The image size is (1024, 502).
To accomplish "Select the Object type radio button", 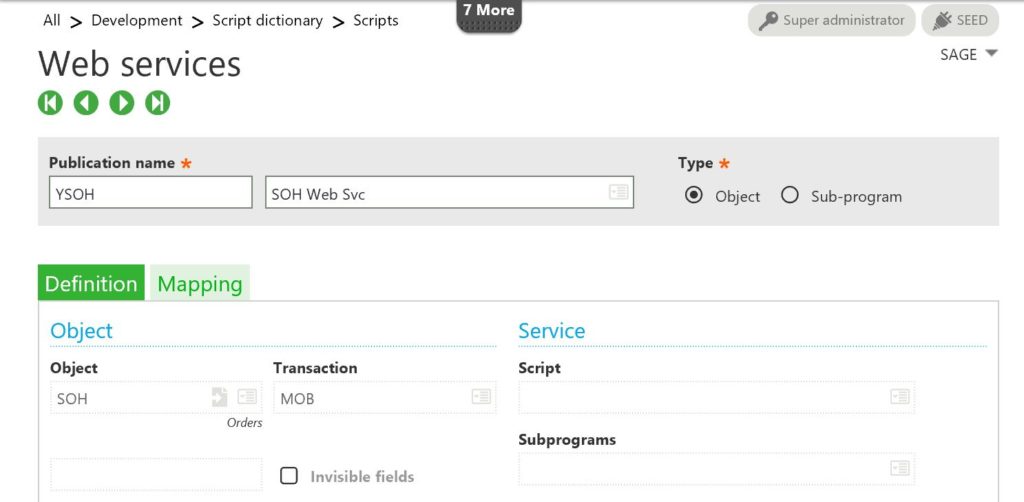I will click(694, 195).
